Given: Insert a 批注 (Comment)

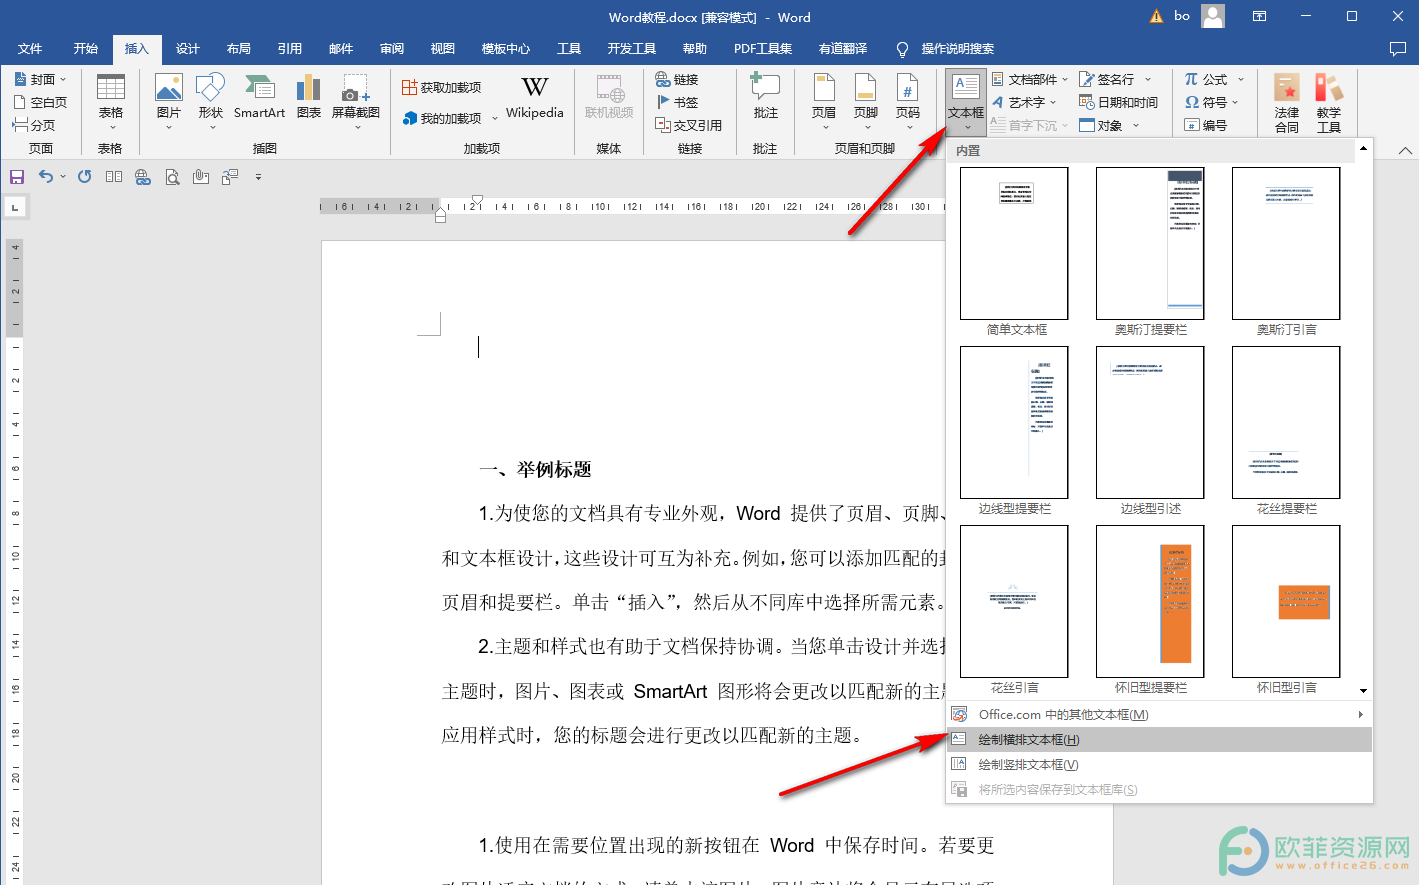Looking at the screenshot, I should (765, 98).
